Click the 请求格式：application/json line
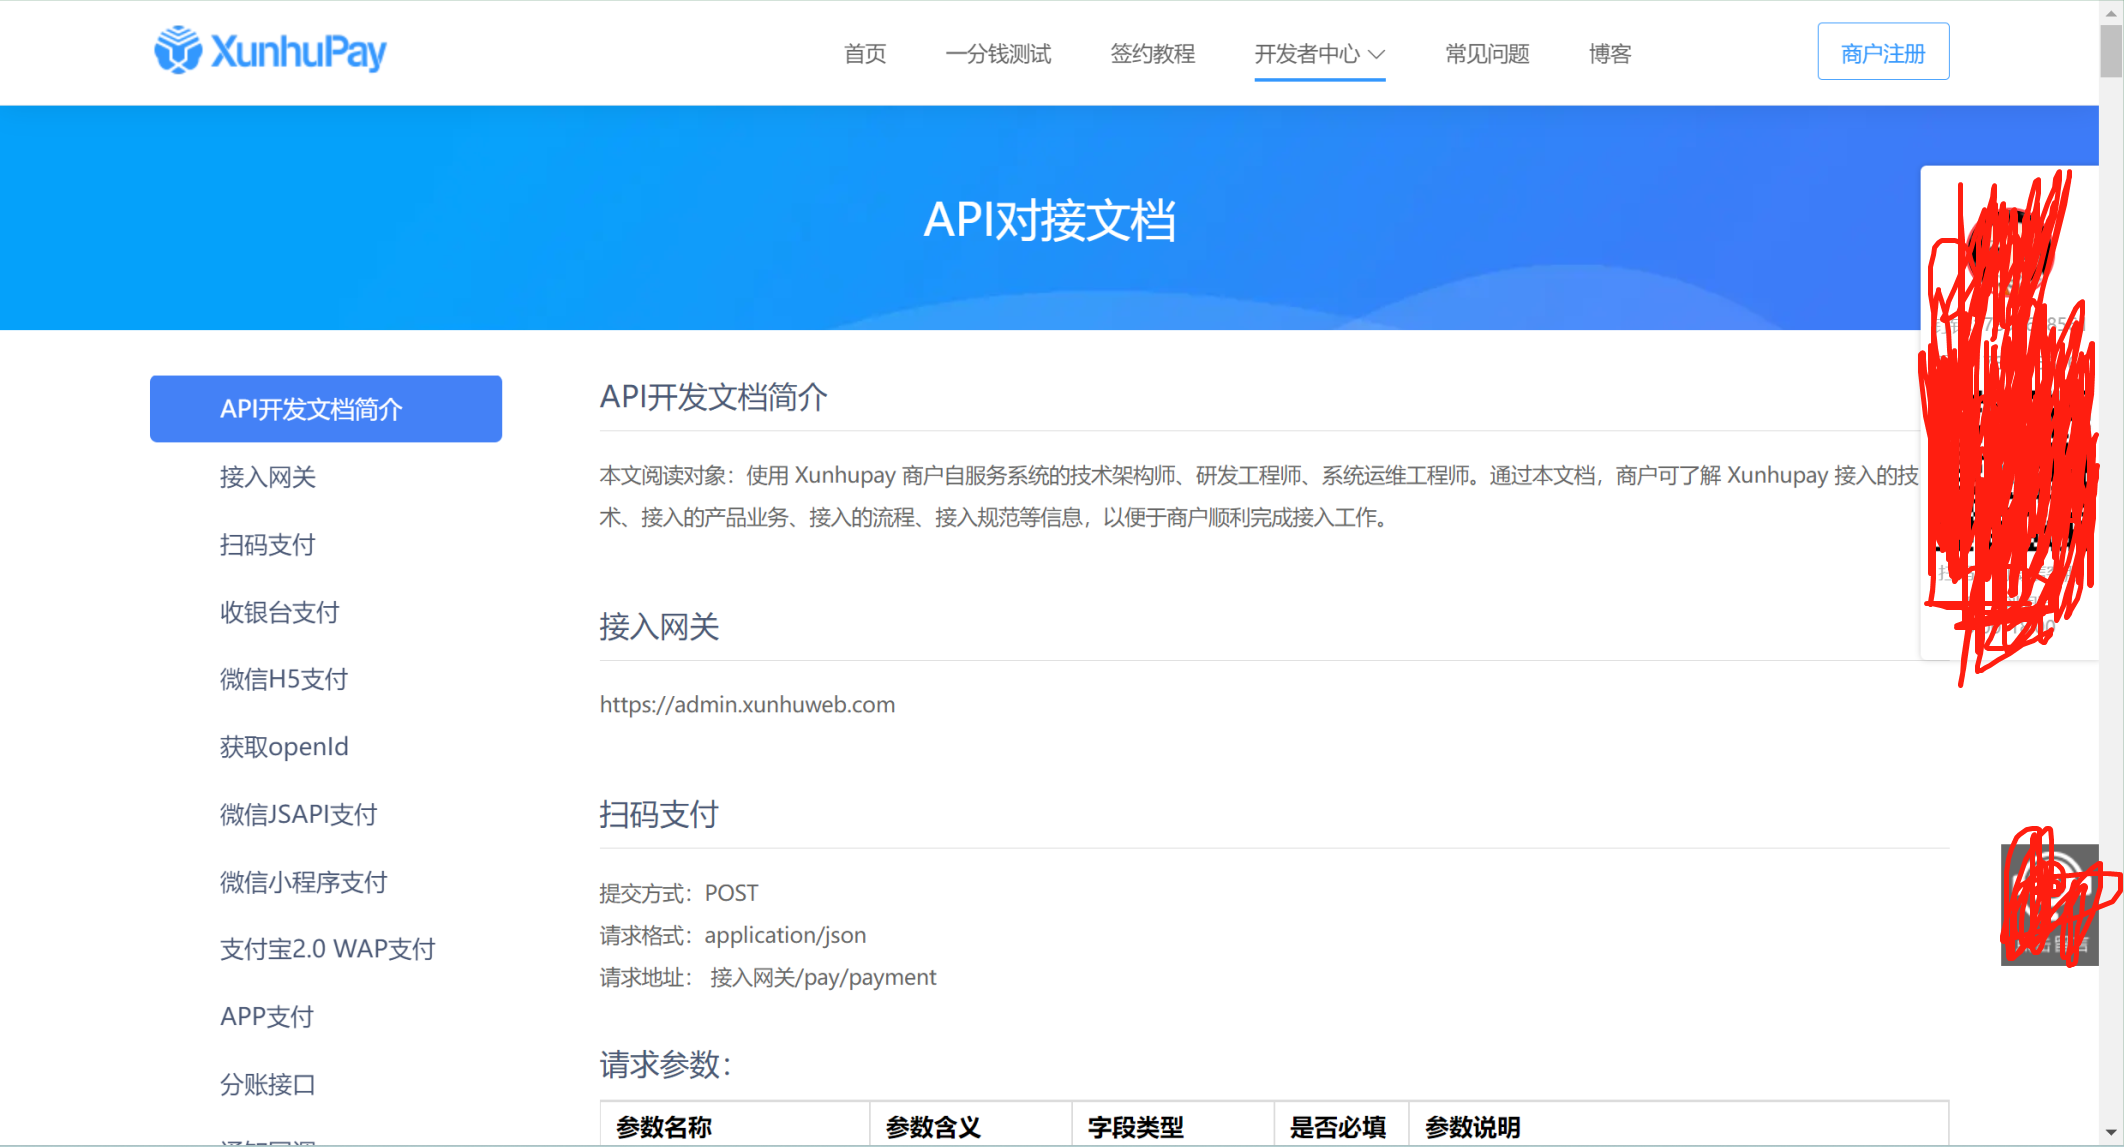This screenshot has height=1147, width=2124. [x=733, y=935]
